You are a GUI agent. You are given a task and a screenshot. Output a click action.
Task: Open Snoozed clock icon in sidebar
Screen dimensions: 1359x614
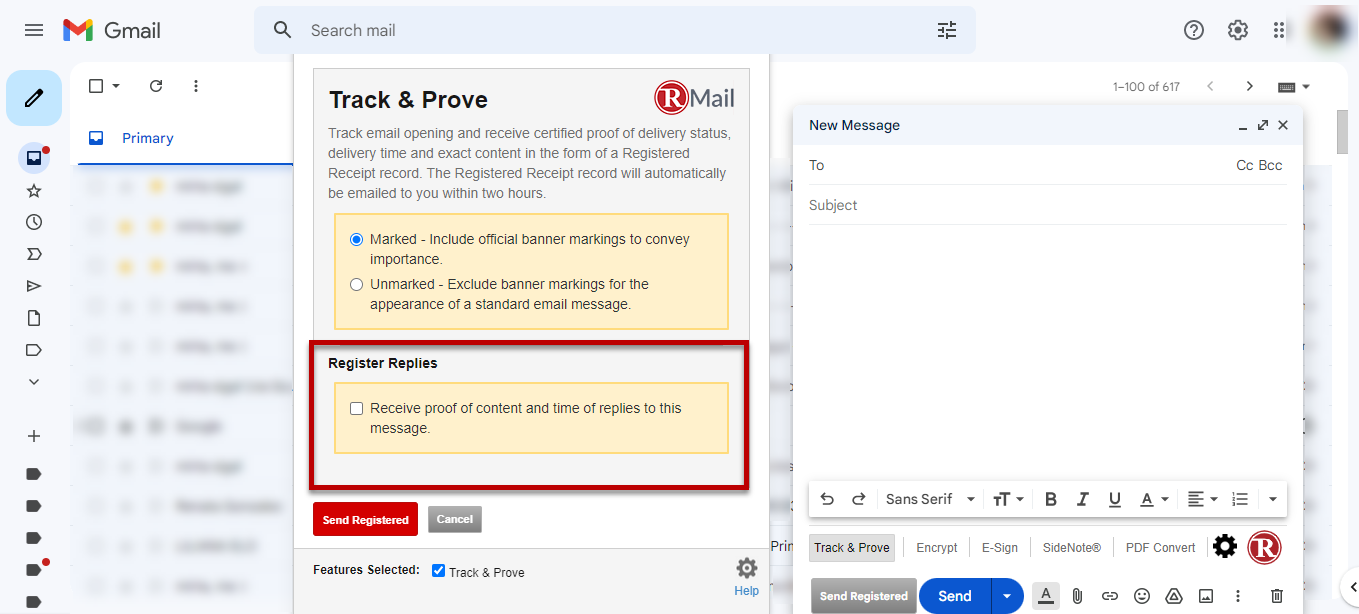click(x=34, y=222)
